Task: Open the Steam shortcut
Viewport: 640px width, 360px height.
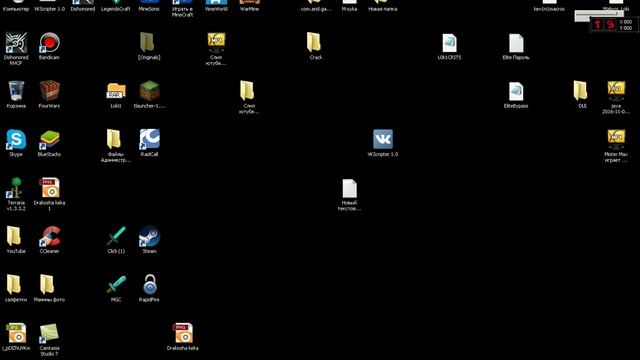Action: (x=149, y=236)
